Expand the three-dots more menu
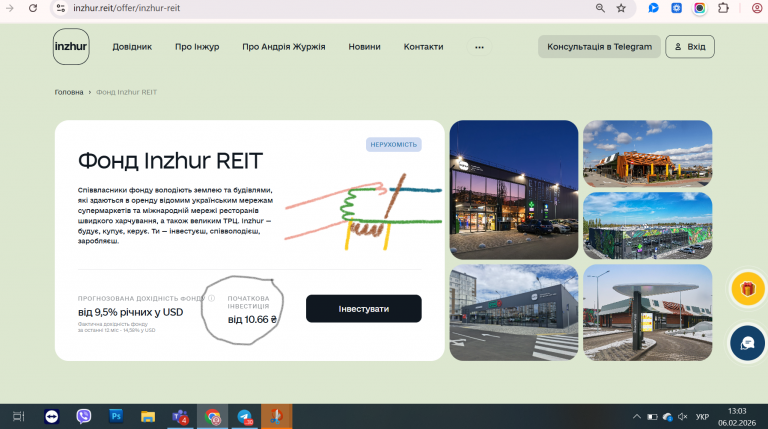 480,48
